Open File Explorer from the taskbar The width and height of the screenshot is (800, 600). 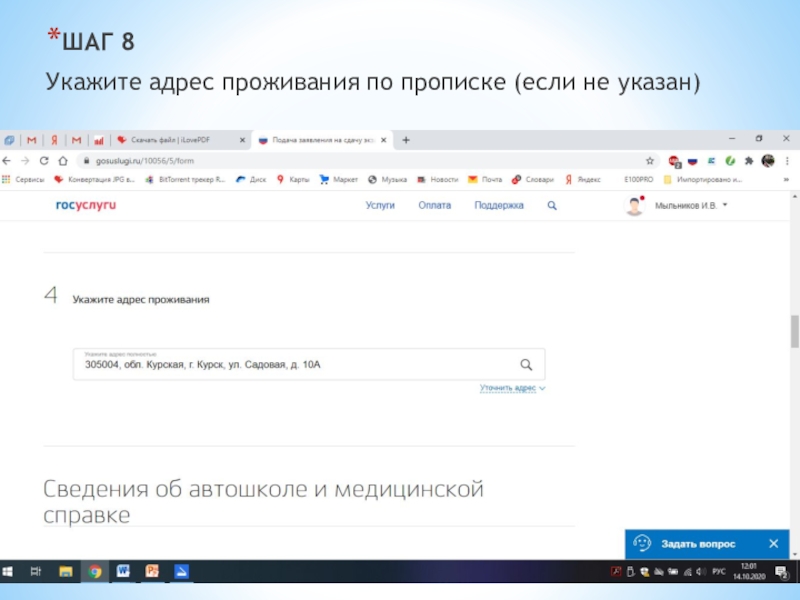click(65, 571)
